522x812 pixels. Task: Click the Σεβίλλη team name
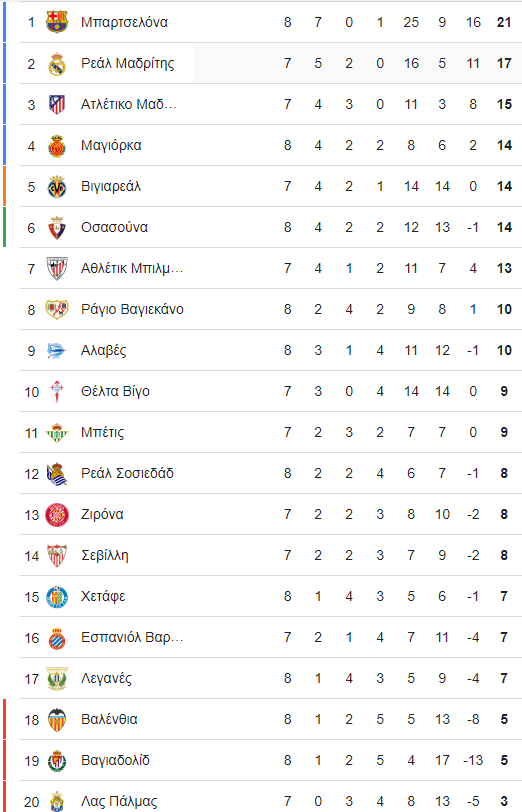click(105, 556)
